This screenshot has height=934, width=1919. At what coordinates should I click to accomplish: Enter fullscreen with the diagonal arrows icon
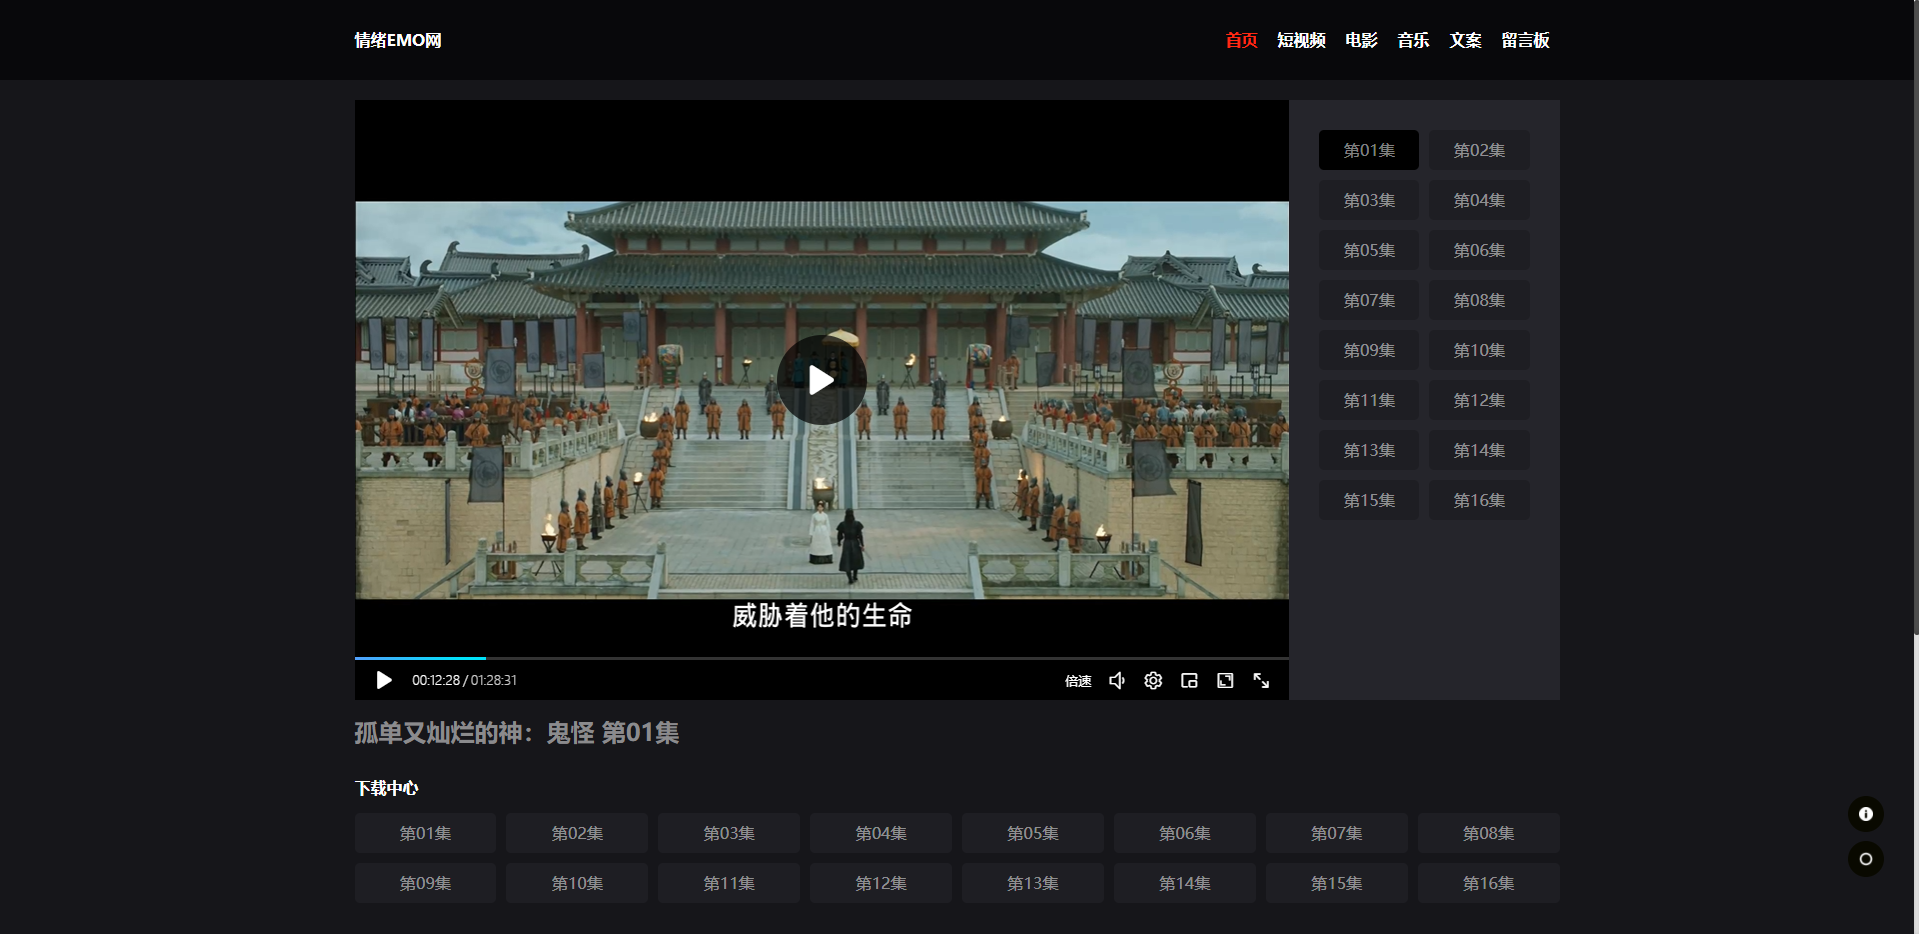tap(1261, 680)
